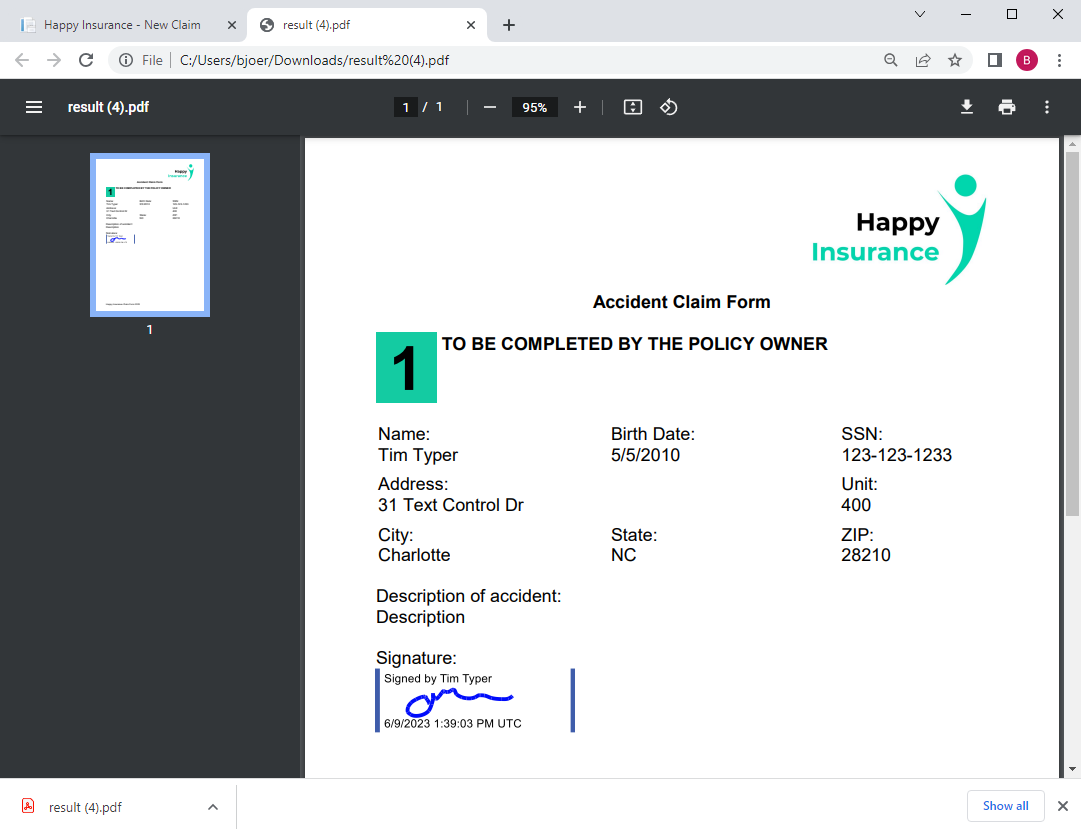Share this page from address bar
Viewport: 1081px width, 835px height.
(923, 60)
